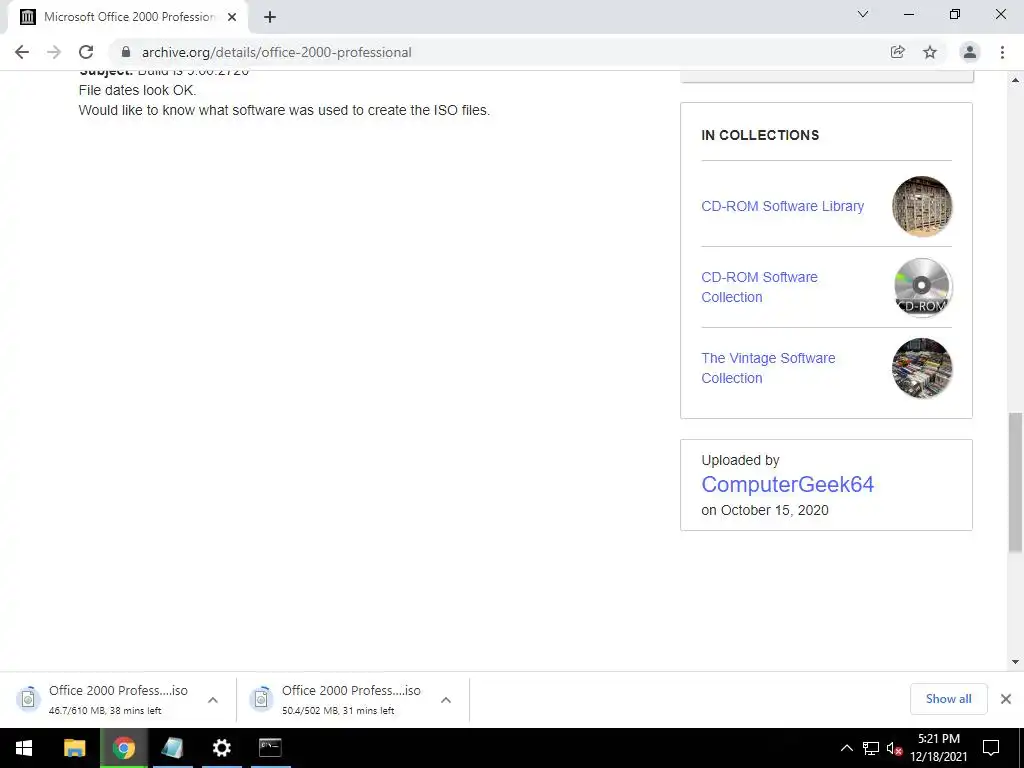
Task: Click the scrollbar up arrow
Action: tap(1016, 80)
